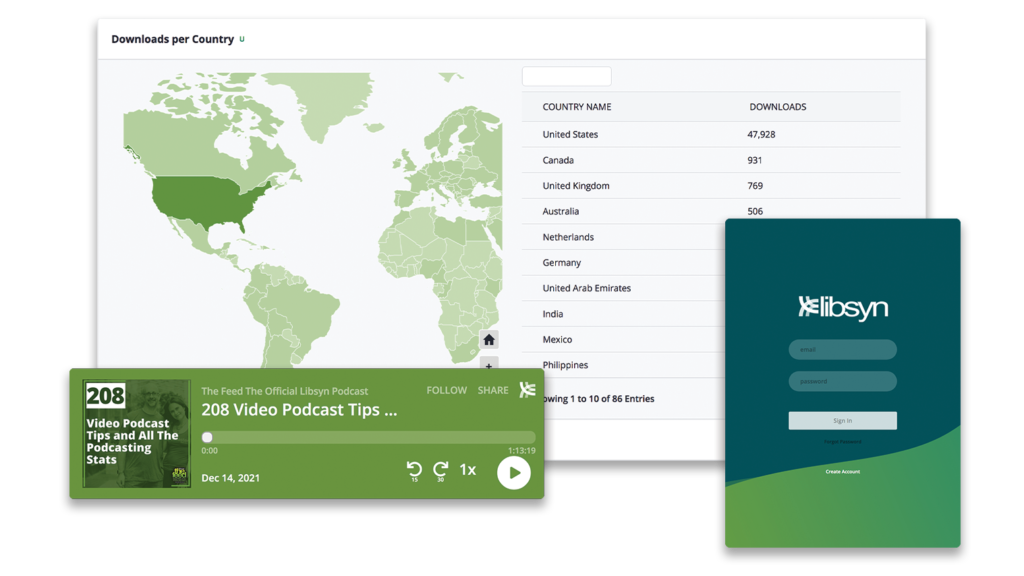
Task: Click the 931 downloads value
Action: pos(755,160)
